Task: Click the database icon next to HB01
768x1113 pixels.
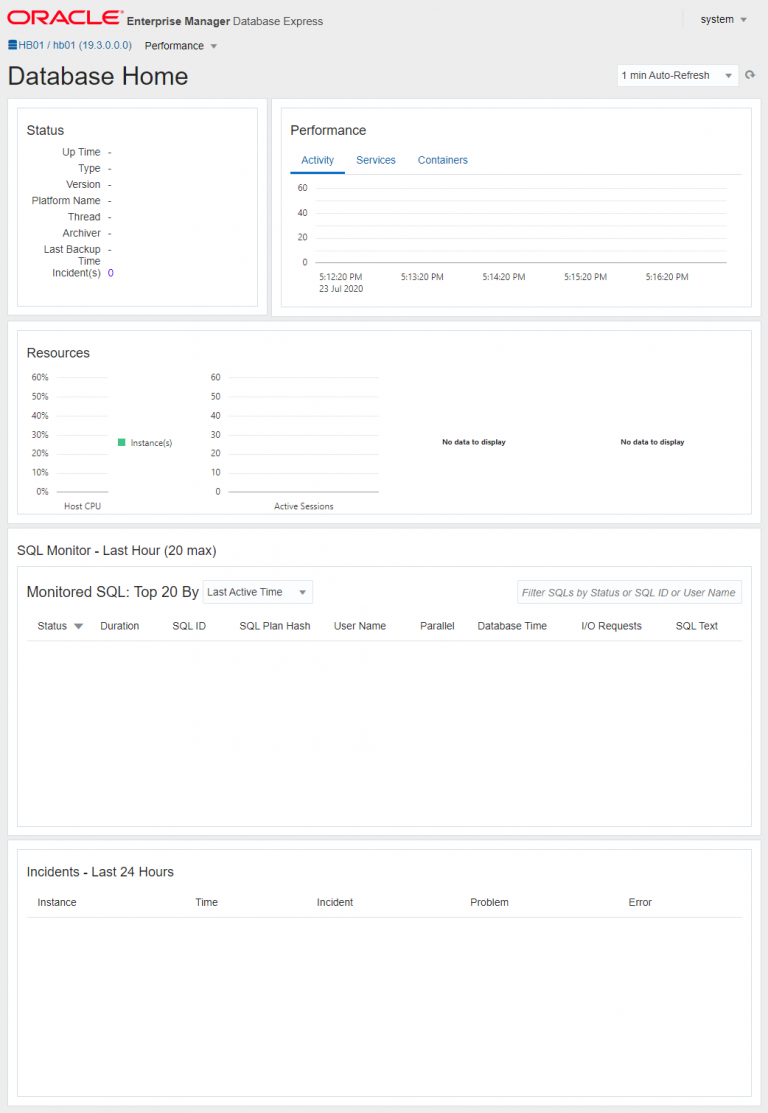Action: [12, 45]
